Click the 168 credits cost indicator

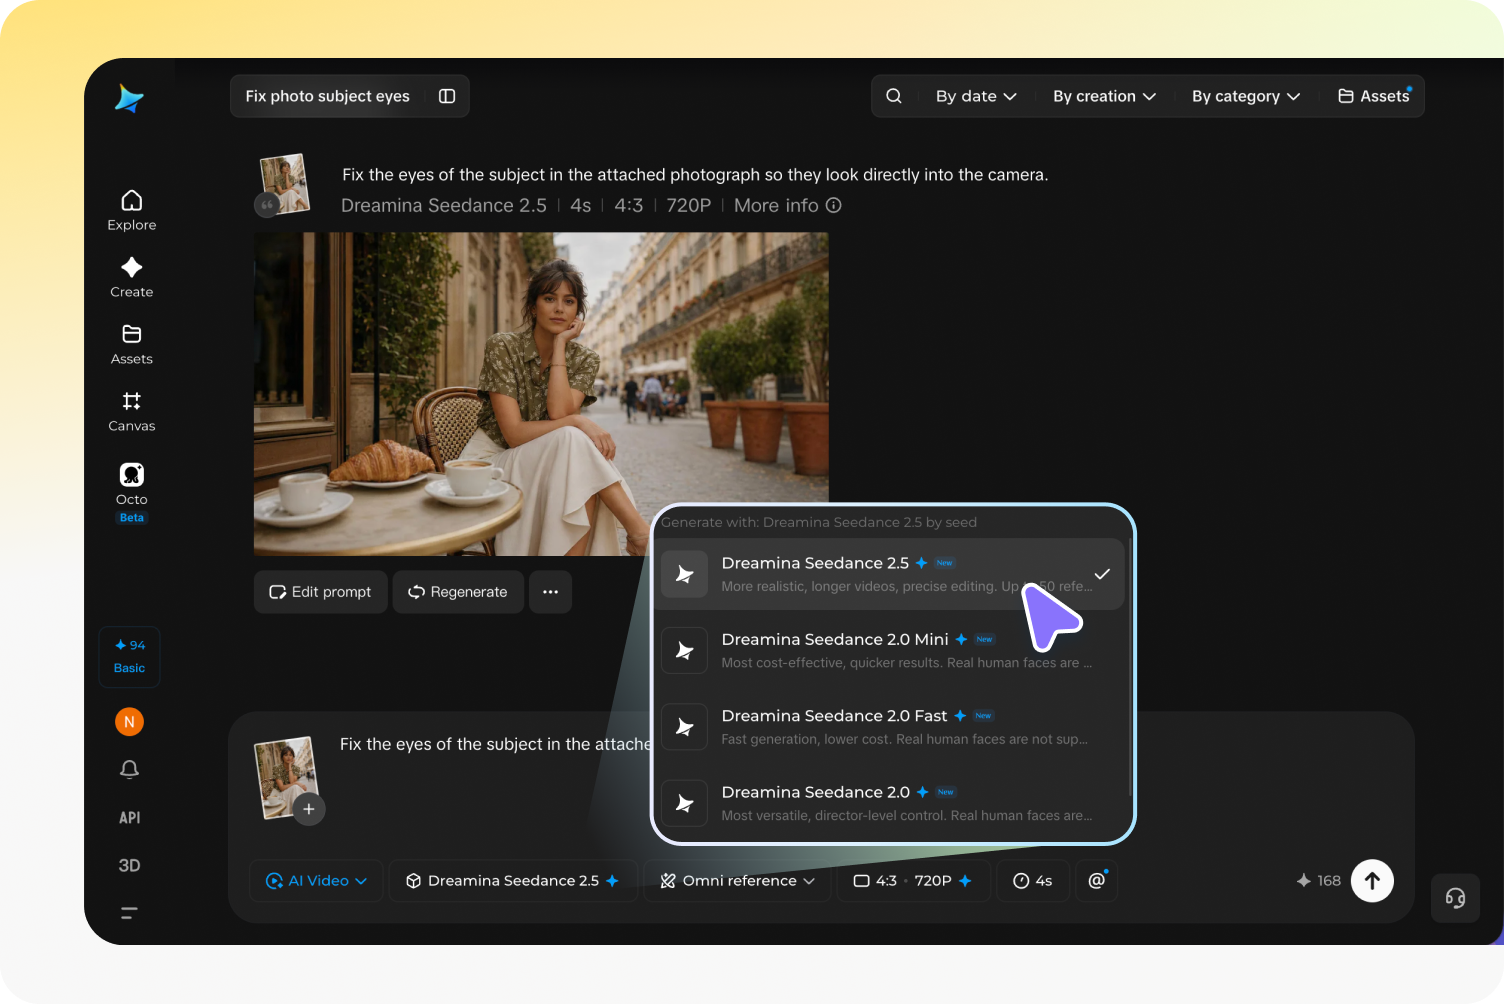coord(1318,880)
